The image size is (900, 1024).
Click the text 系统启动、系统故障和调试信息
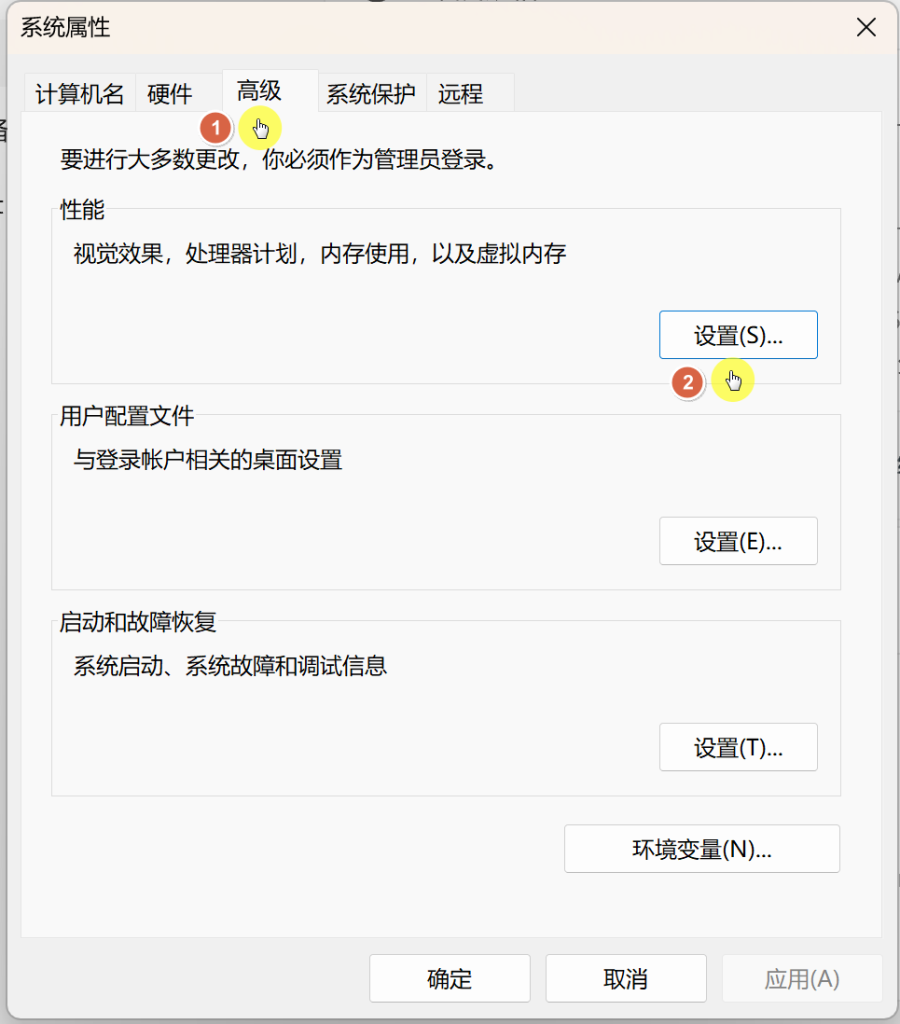coord(230,666)
